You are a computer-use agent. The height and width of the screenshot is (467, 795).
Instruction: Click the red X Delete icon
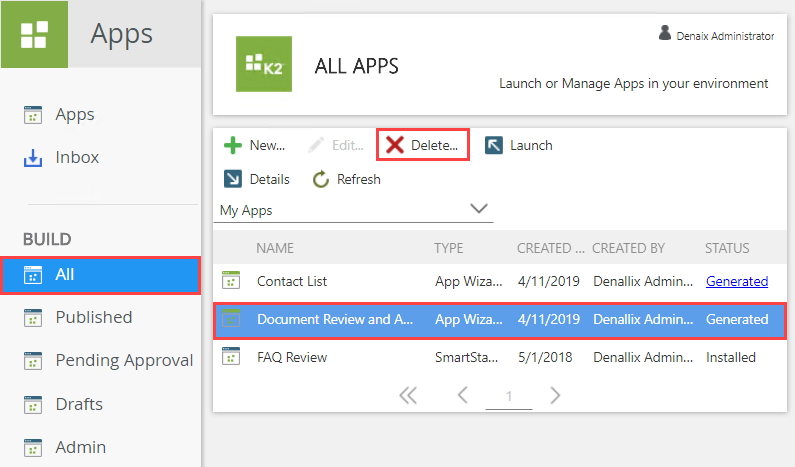[395, 145]
